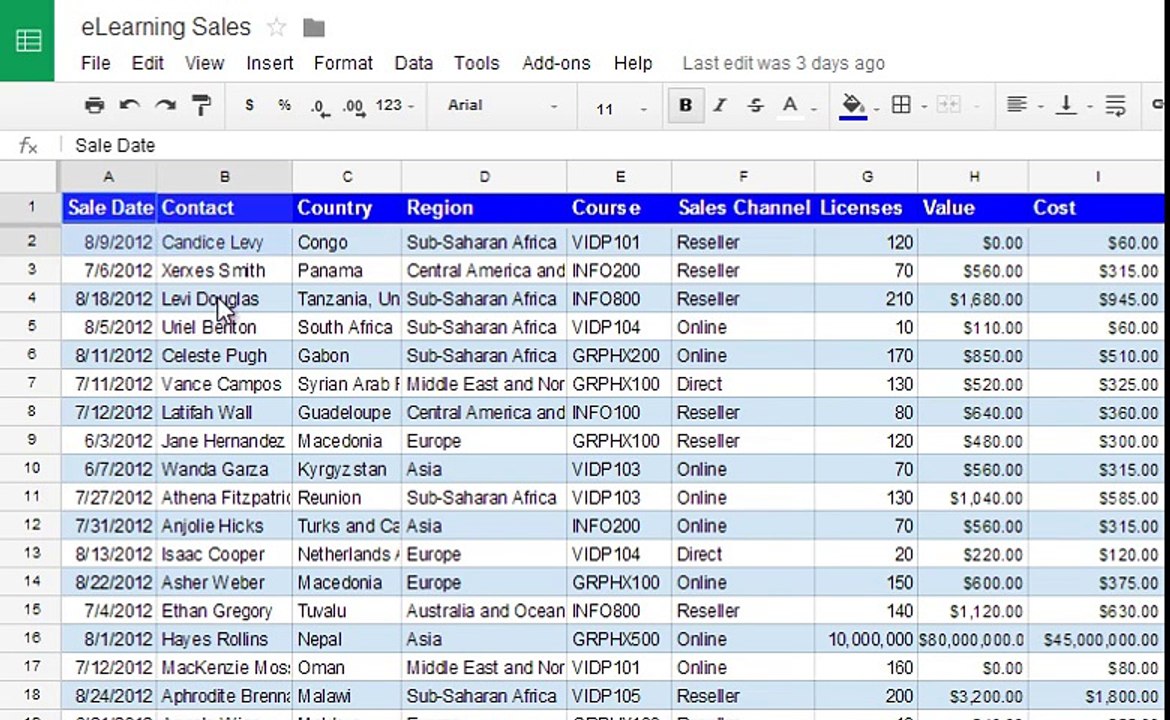Select cell containing Hayes Rollins
1170x720 pixels.
coord(225,639)
